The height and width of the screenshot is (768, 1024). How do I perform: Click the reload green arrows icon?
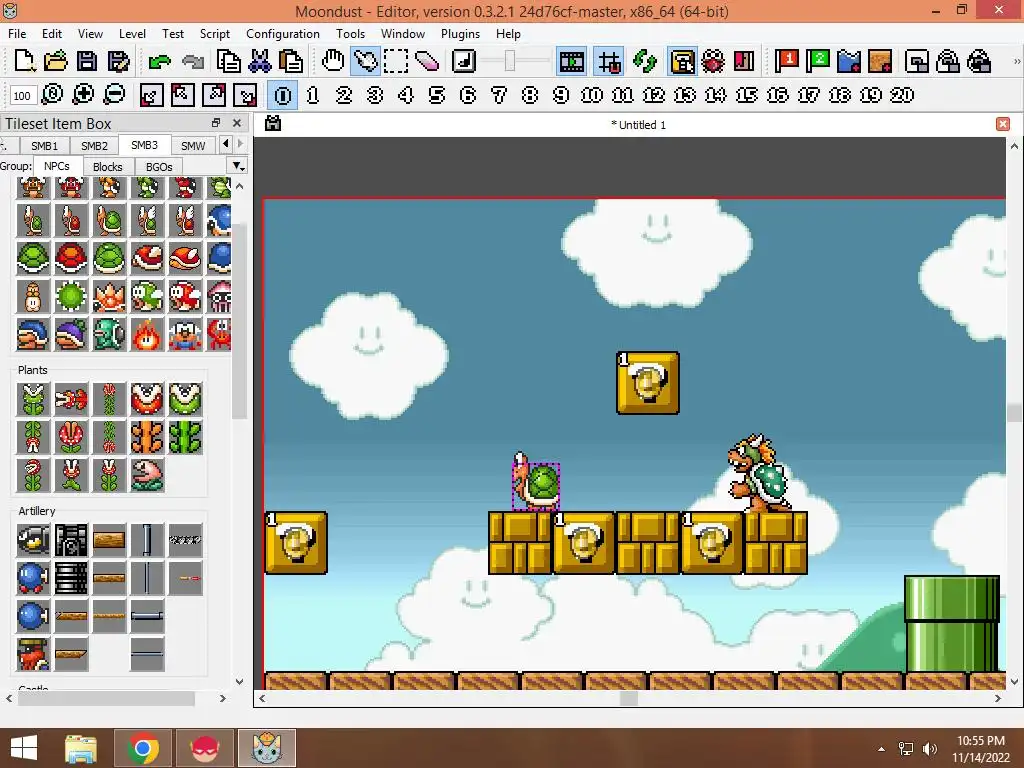pyautogui.click(x=645, y=61)
